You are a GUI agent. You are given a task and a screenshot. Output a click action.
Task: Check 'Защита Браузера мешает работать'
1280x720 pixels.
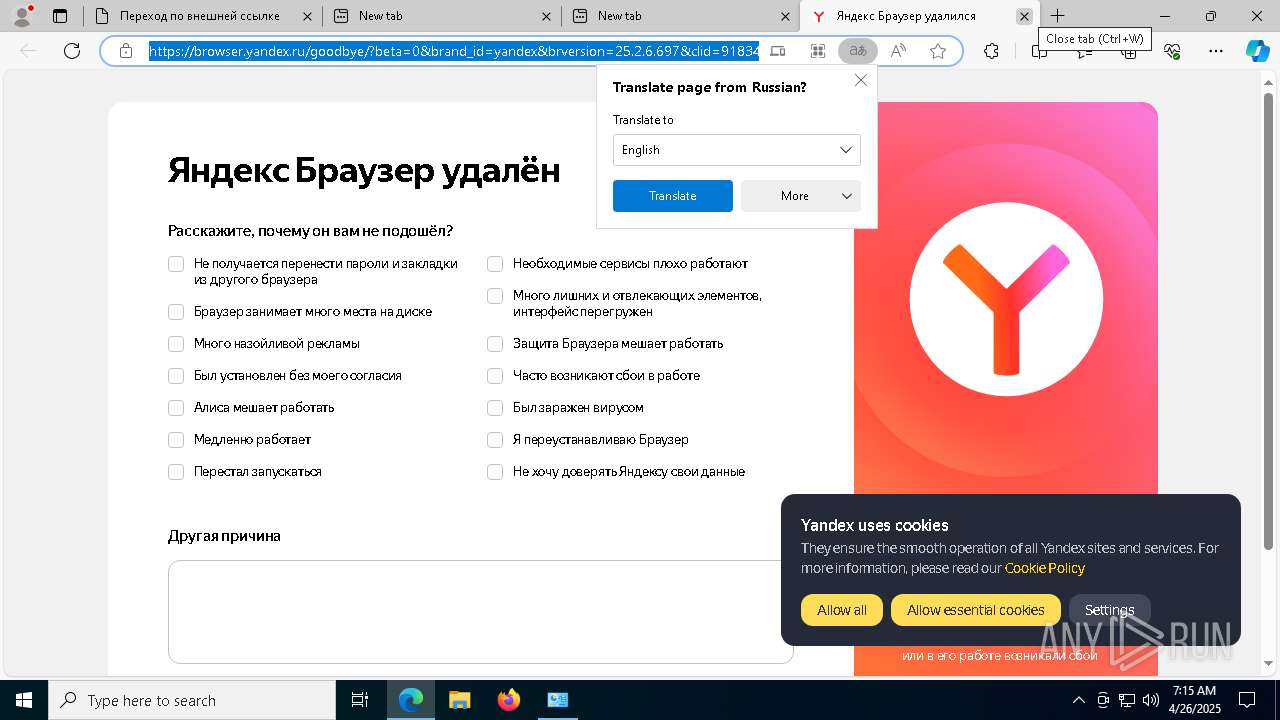pos(495,344)
